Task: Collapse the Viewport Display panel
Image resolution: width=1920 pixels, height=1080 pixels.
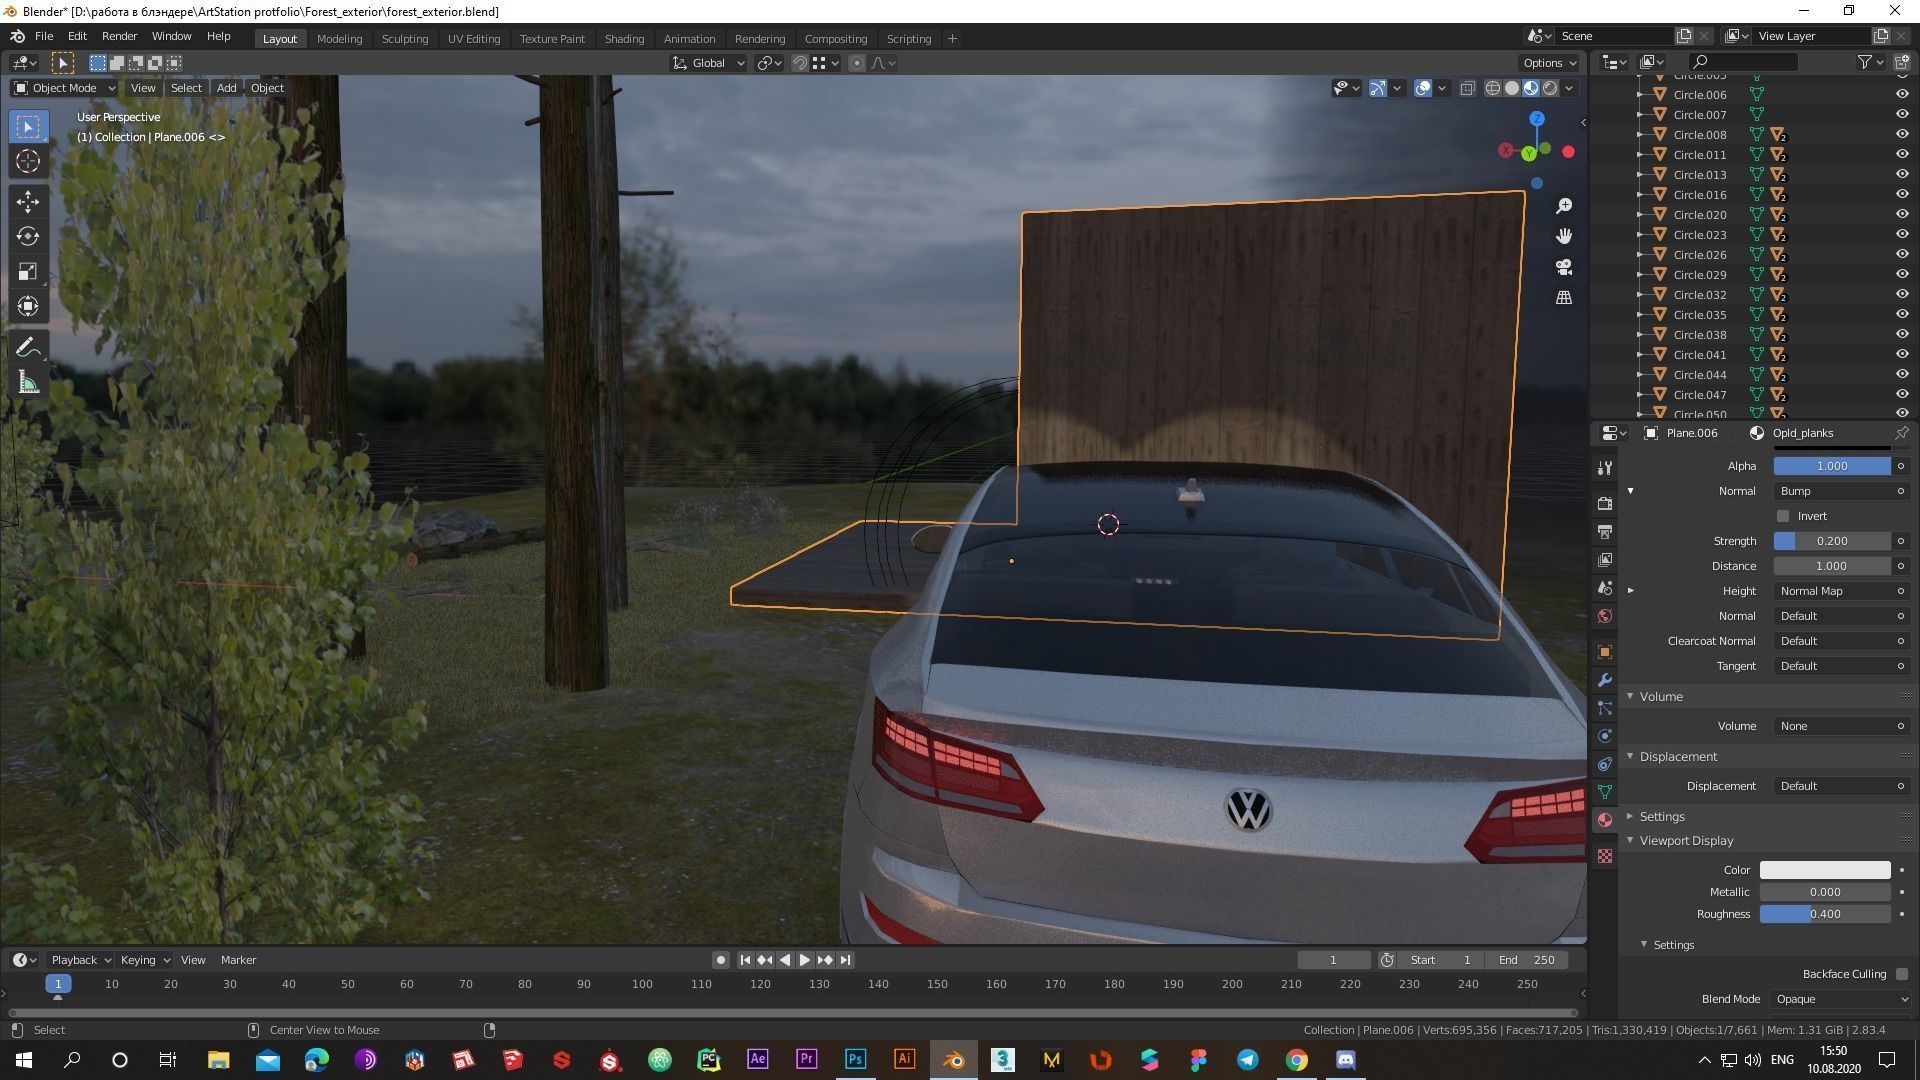Action: pos(1630,840)
